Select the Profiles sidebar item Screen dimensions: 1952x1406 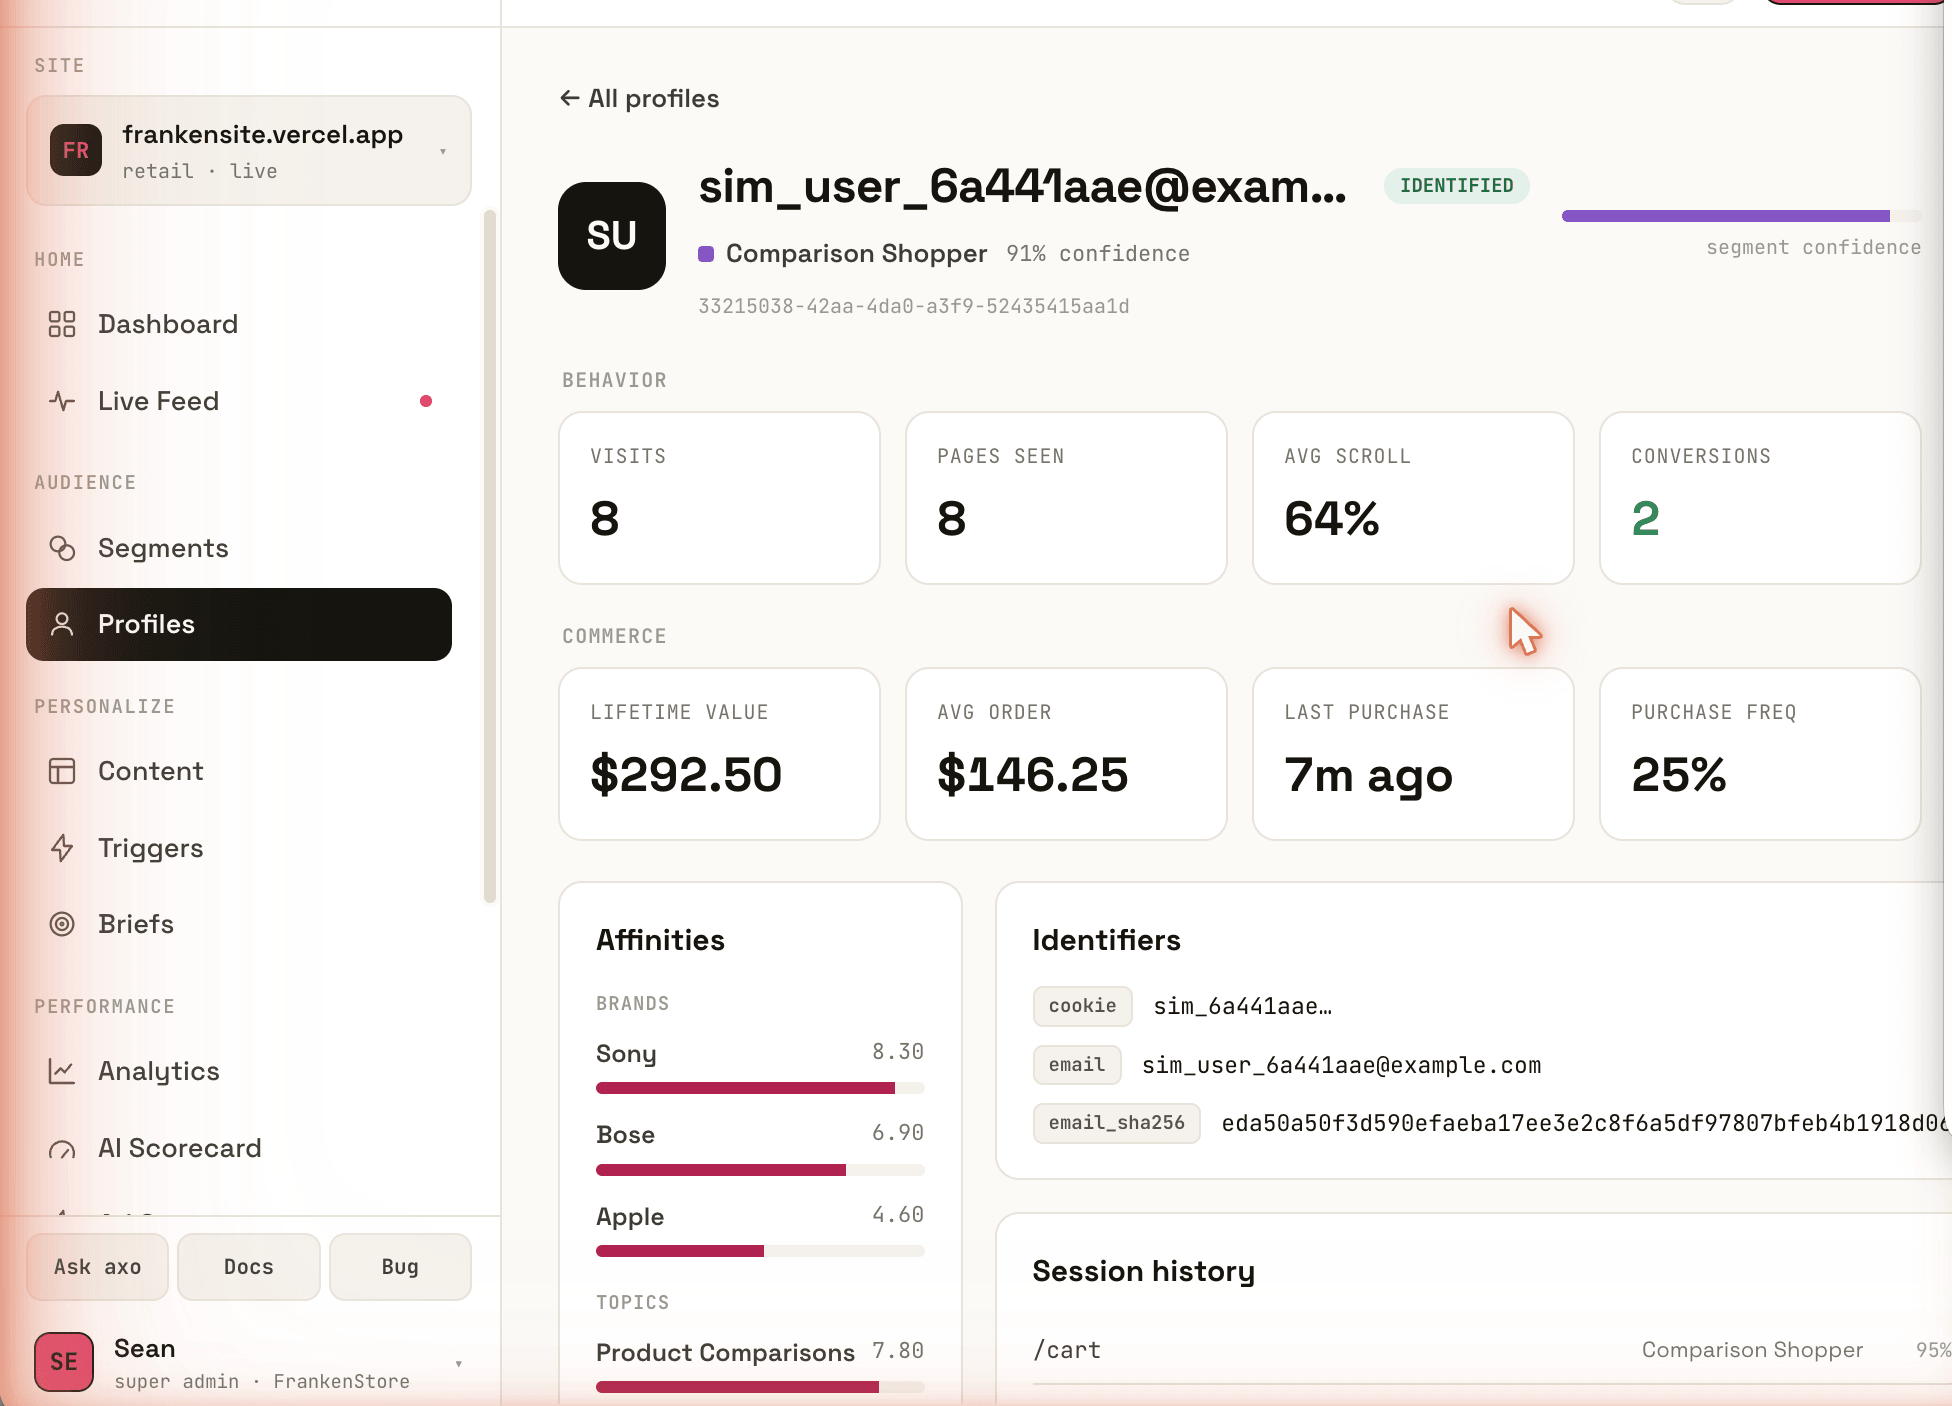coord(239,624)
